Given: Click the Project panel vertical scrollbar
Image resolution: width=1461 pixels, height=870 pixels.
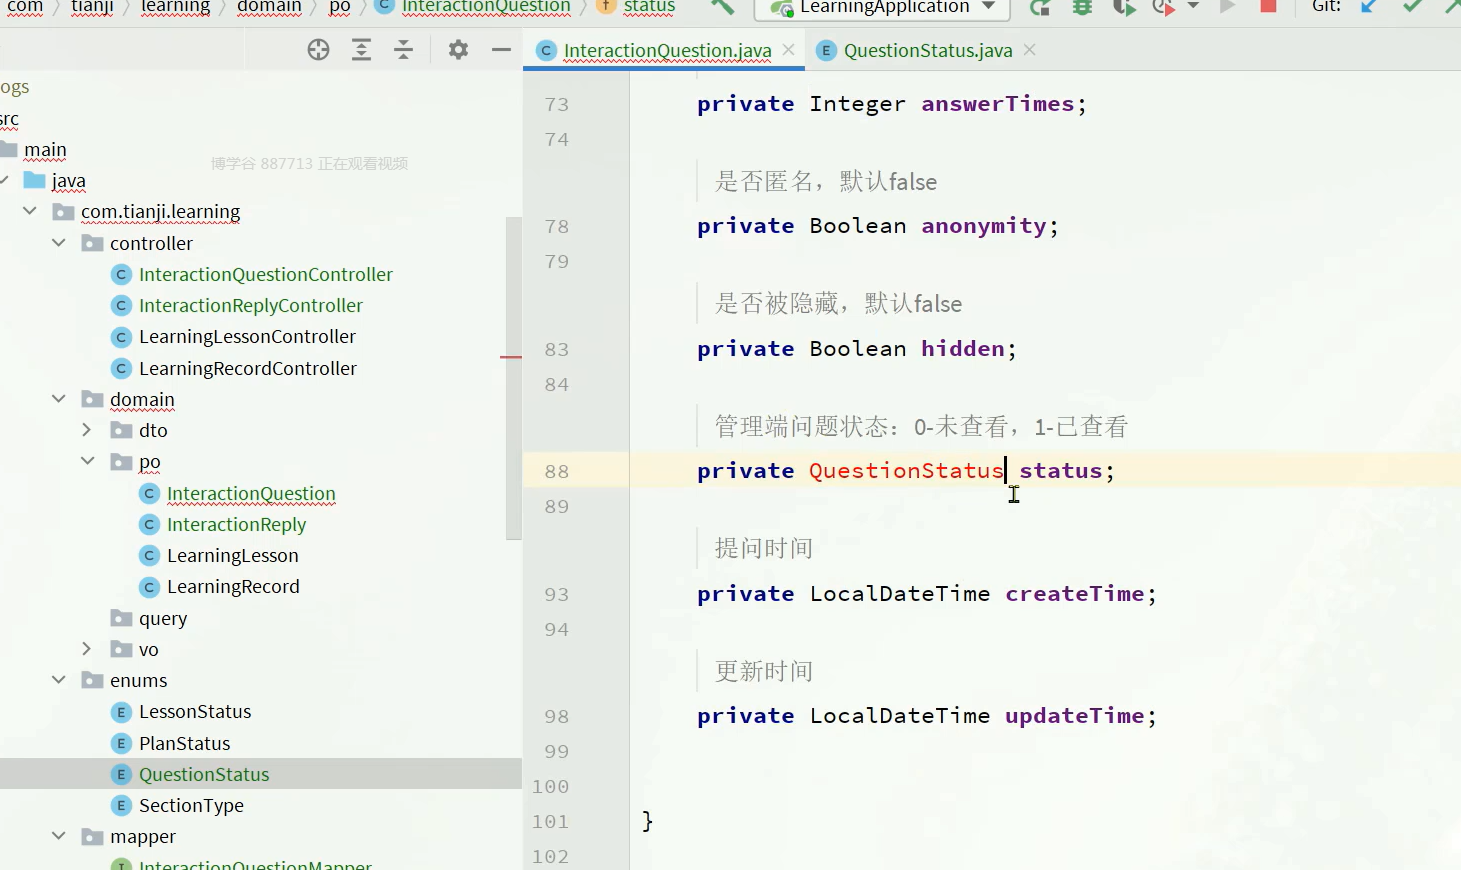Looking at the screenshot, I should click(514, 378).
